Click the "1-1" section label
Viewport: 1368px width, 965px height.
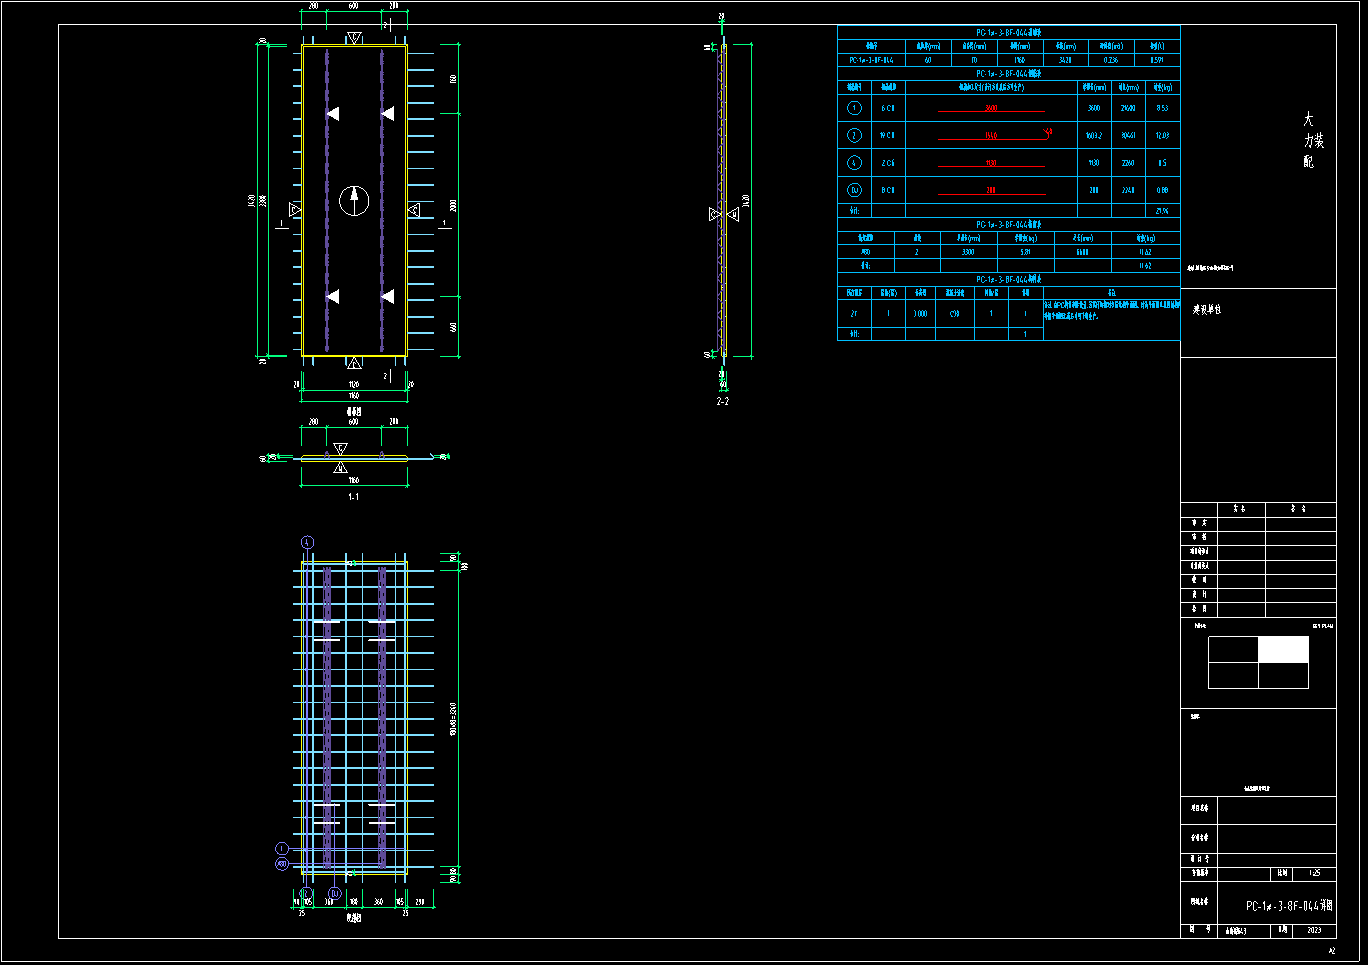[353, 497]
